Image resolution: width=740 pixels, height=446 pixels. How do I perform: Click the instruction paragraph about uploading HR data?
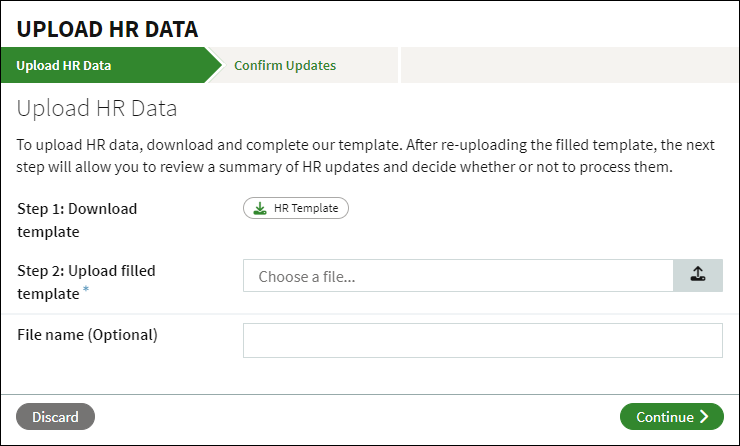(x=366, y=155)
